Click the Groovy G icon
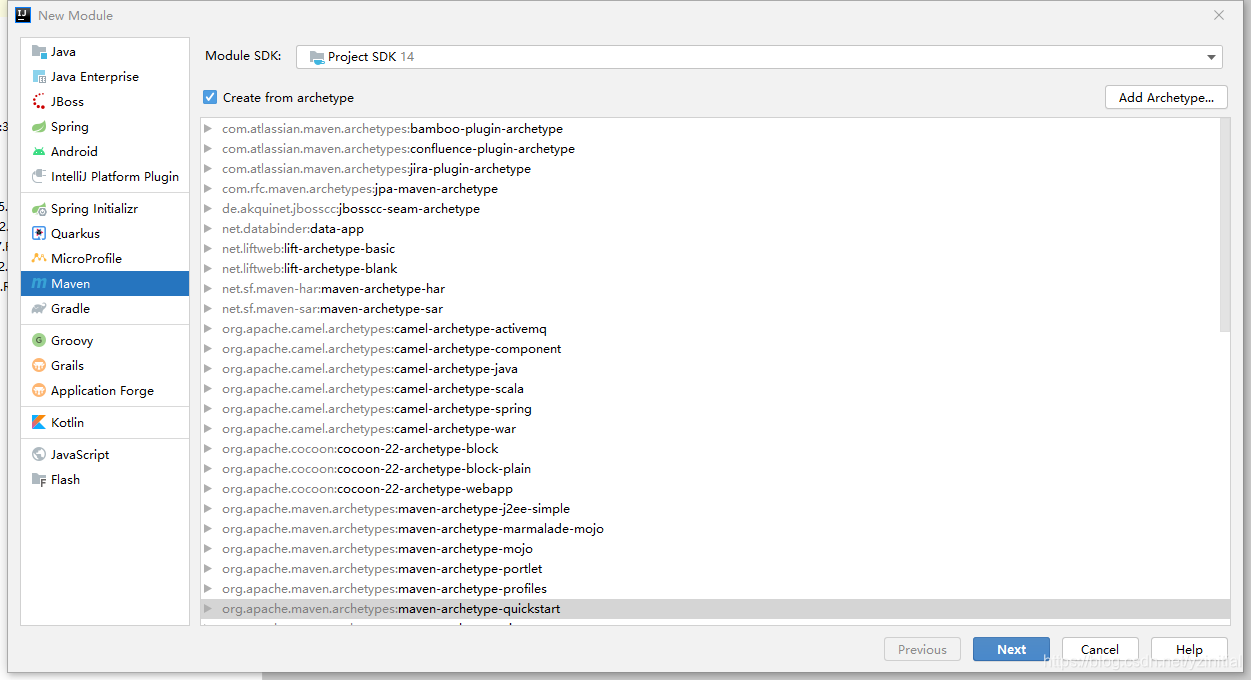This screenshot has width=1251, height=680. [39, 341]
